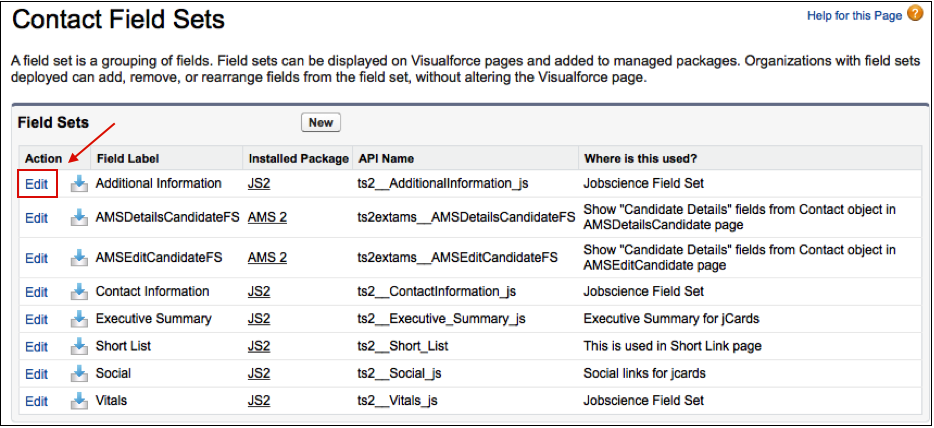This screenshot has height=428, width=934.
Task: Click the deploy icon for Executive Summary
Action: pos(79,319)
